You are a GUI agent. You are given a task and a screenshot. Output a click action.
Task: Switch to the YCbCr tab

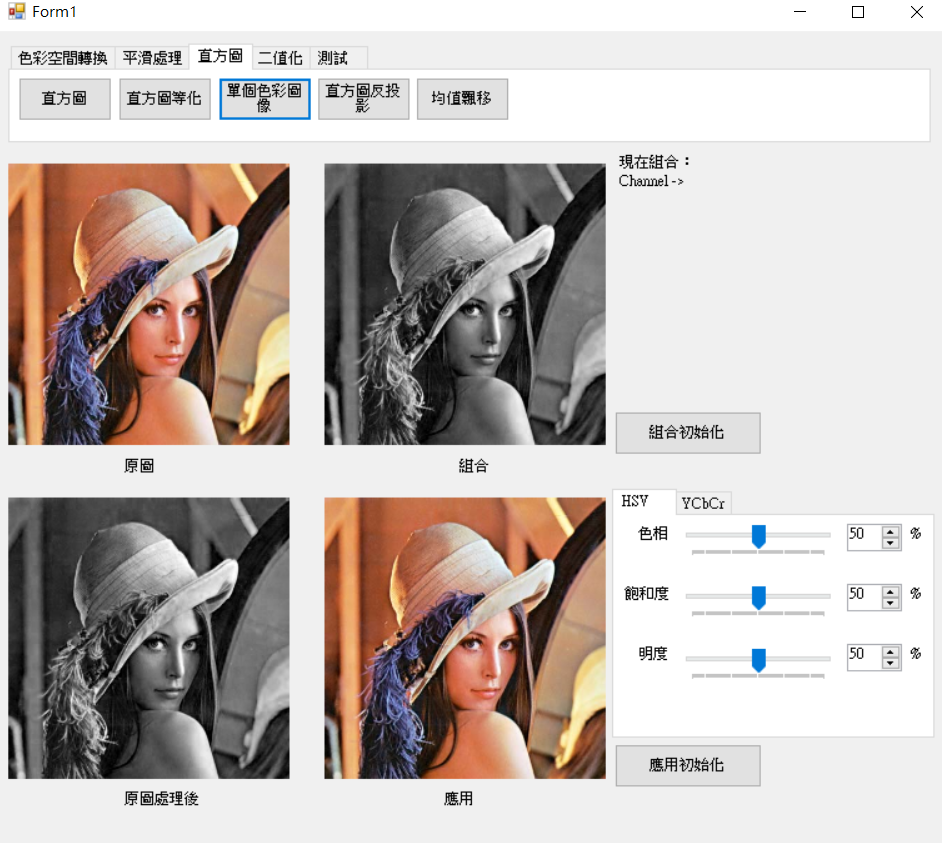(x=703, y=504)
